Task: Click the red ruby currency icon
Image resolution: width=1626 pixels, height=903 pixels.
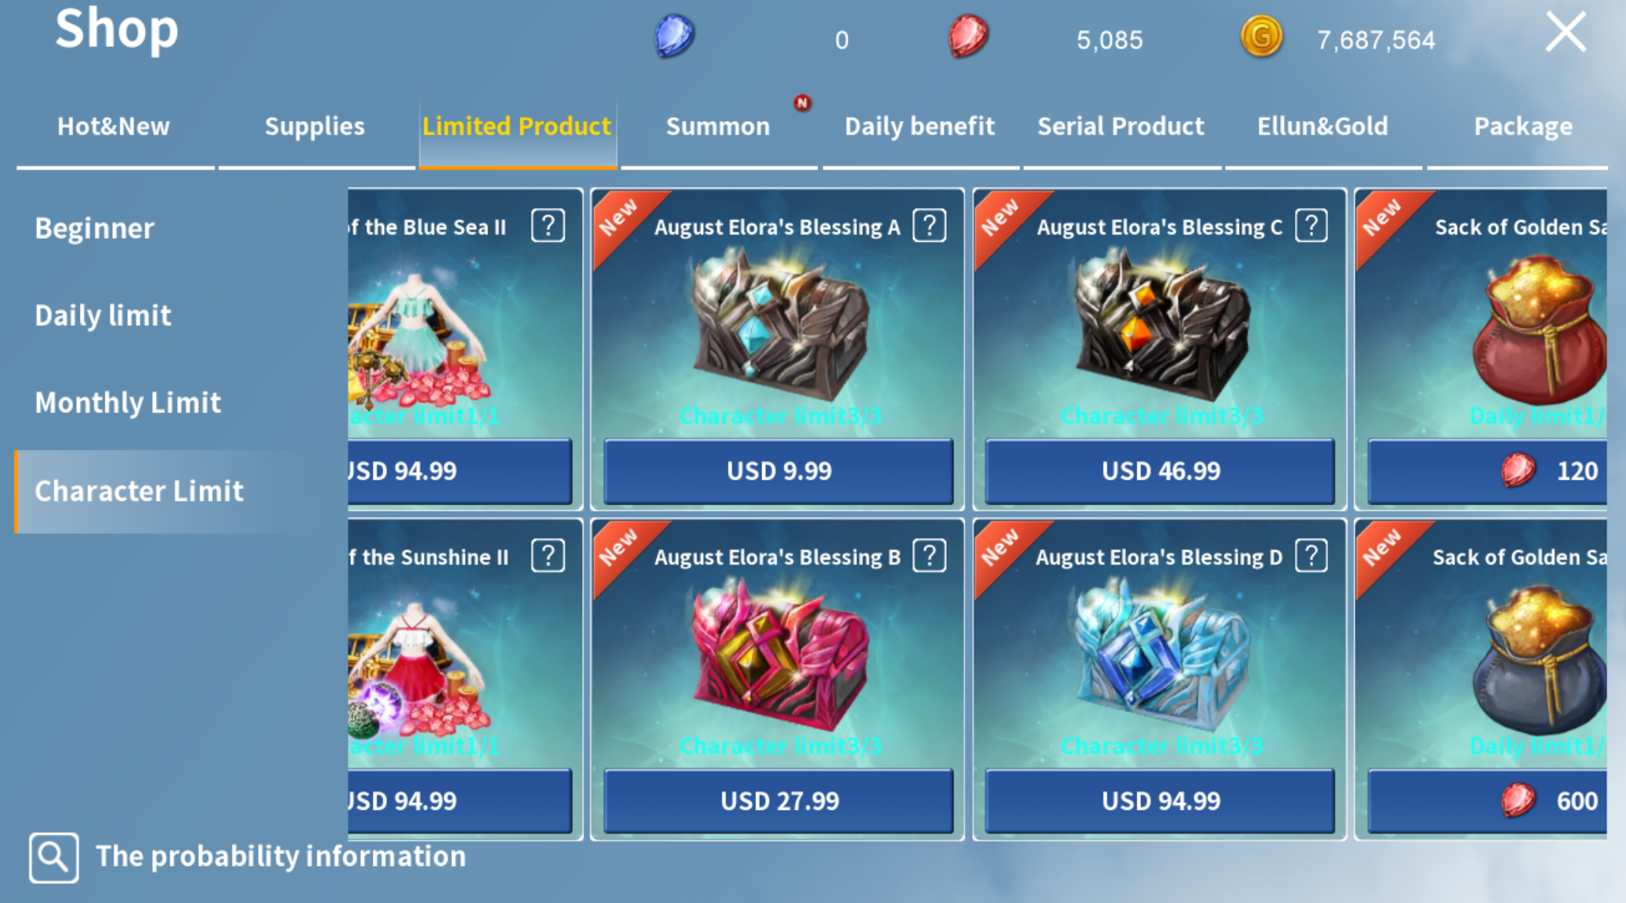Action: tap(968, 37)
